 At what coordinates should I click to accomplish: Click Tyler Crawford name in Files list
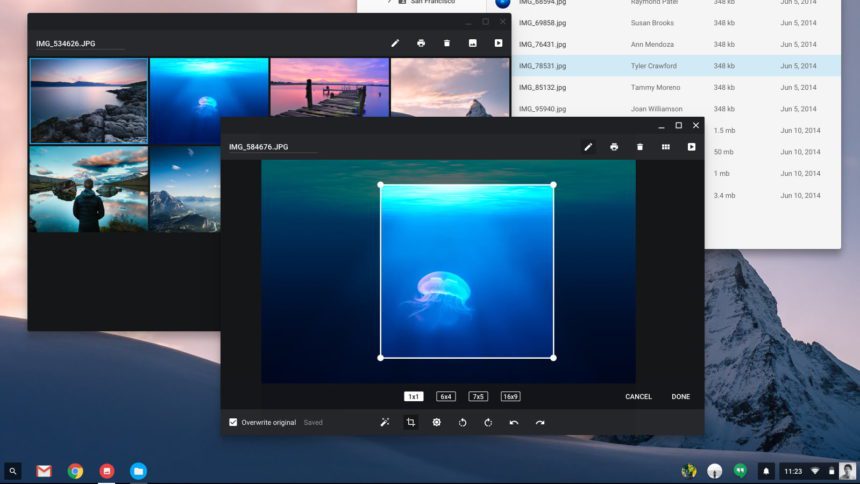(x=653, y=65)
